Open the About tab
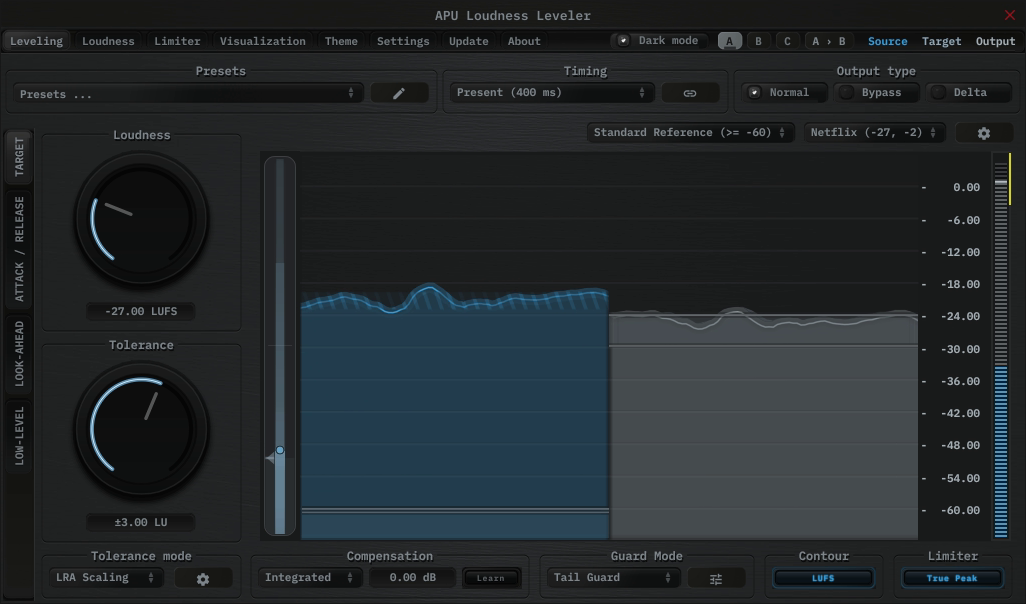Viewport: 1026px width, 604px height. (524, 41)
